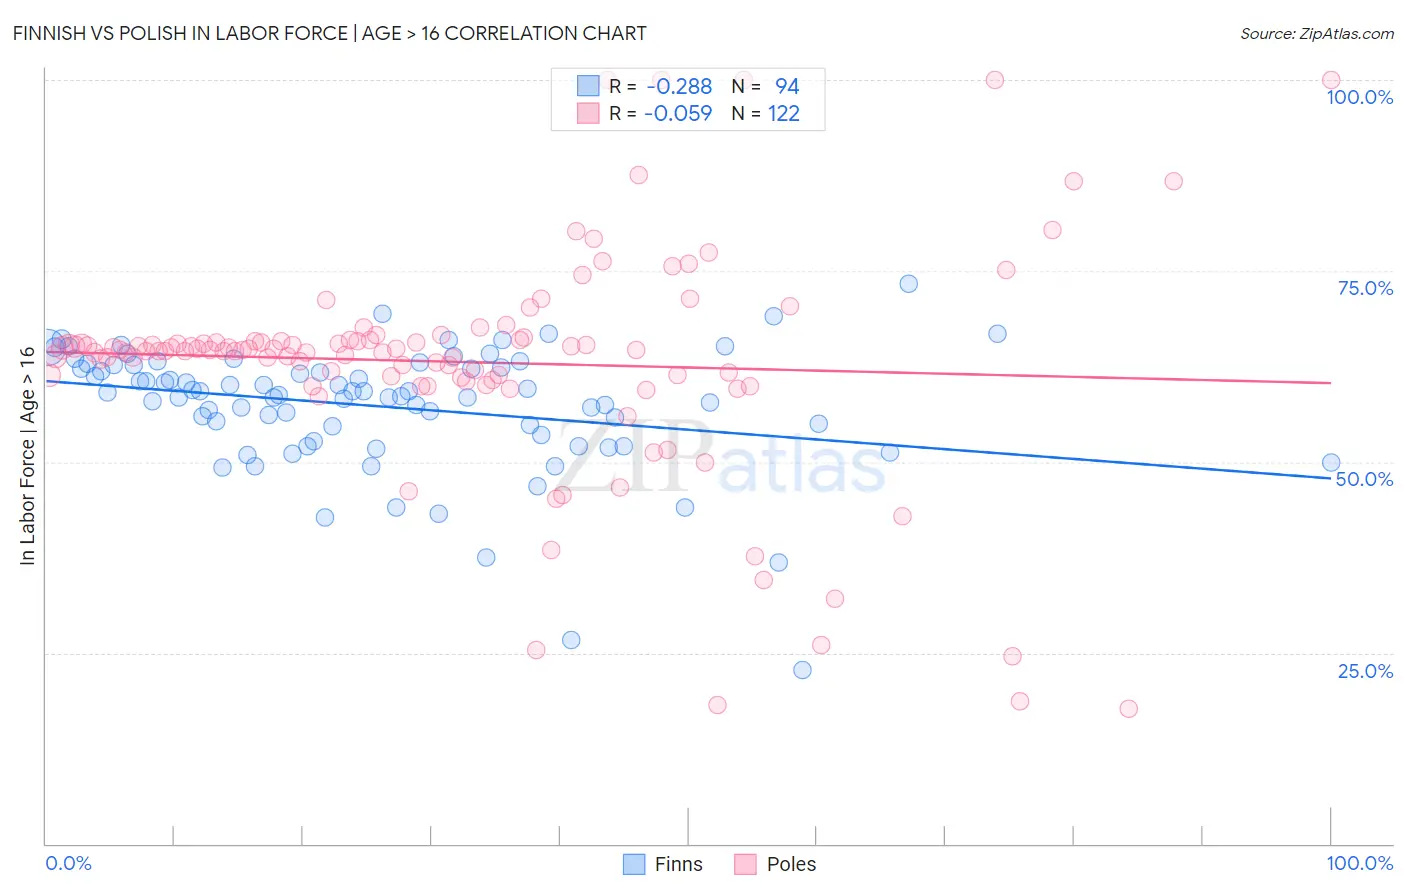1406x892 pixels.
Task: Select the 25.0% y-axis label
Action: (x=1365, y=671)
